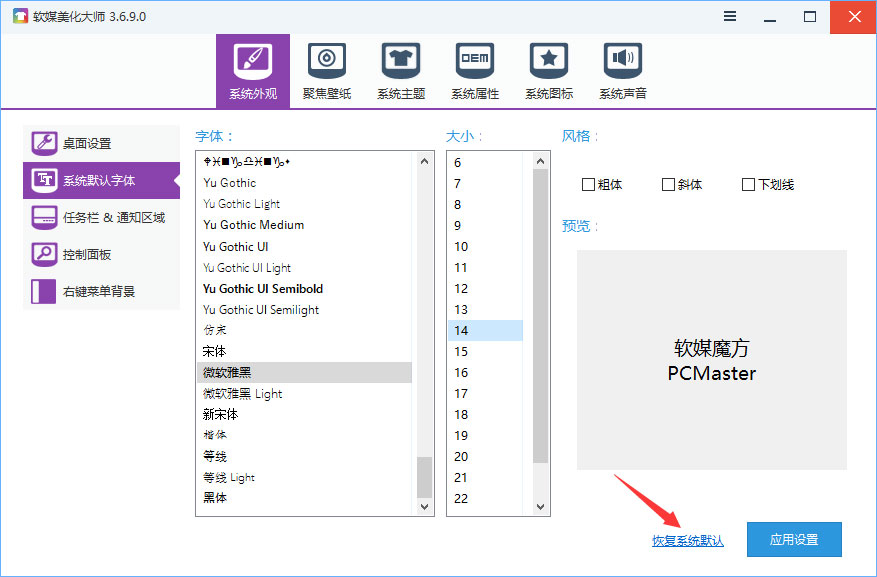Open the 系统主题 panel
The width and height of the screenshot is (877, 577).
(400, 70)
